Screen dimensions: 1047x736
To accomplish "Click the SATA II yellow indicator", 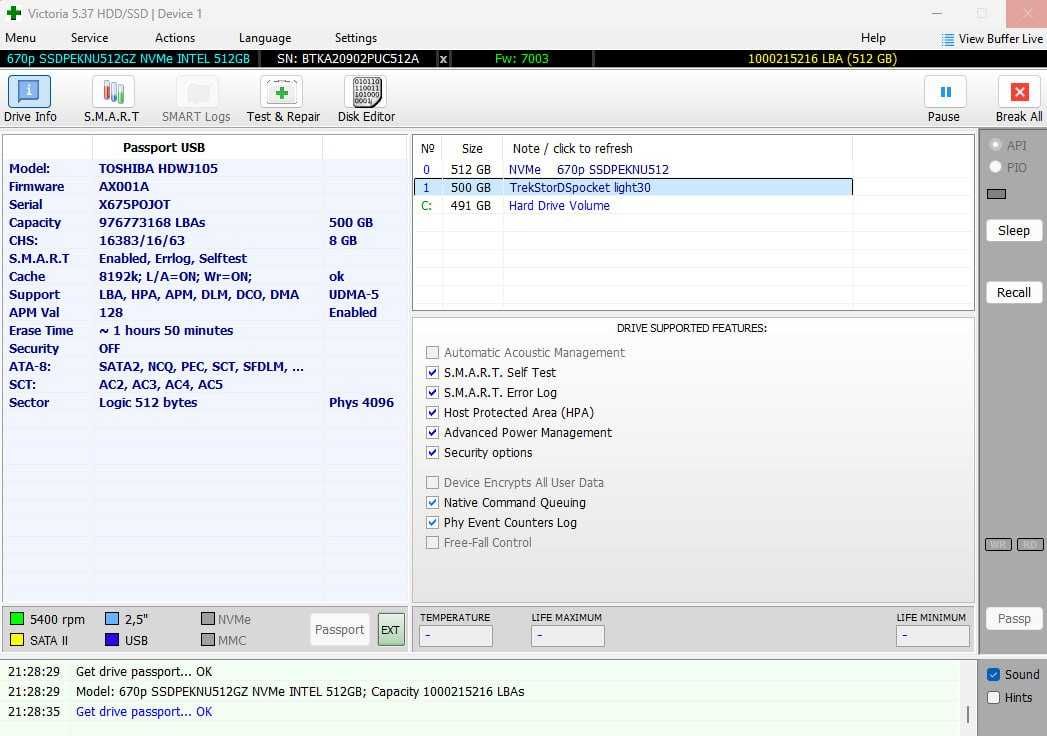I will click(x=17, y=640).
